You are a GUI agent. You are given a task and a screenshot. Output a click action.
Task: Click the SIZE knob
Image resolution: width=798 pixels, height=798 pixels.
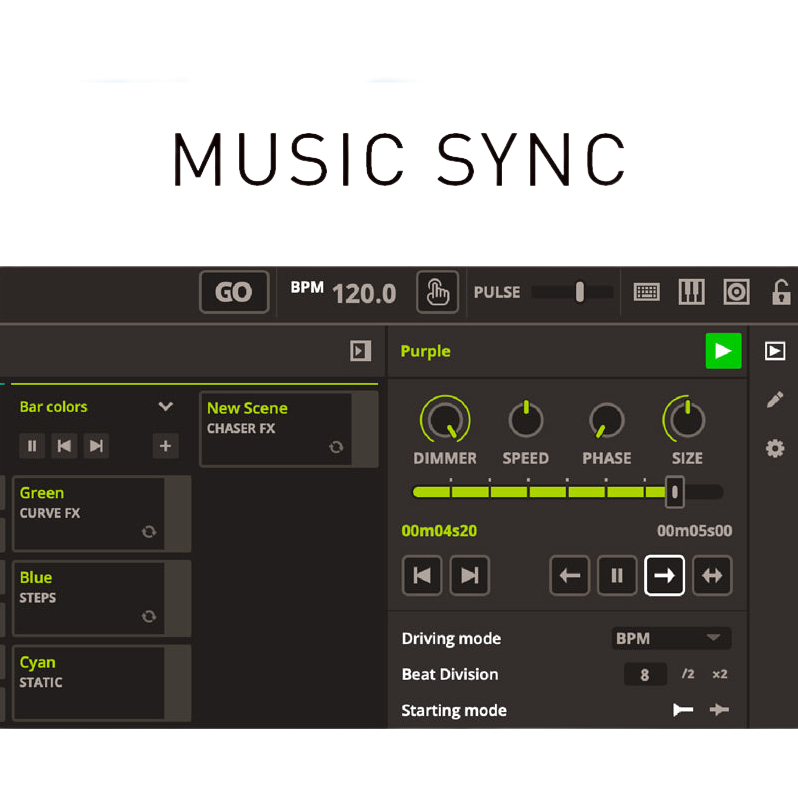(687, 419)
